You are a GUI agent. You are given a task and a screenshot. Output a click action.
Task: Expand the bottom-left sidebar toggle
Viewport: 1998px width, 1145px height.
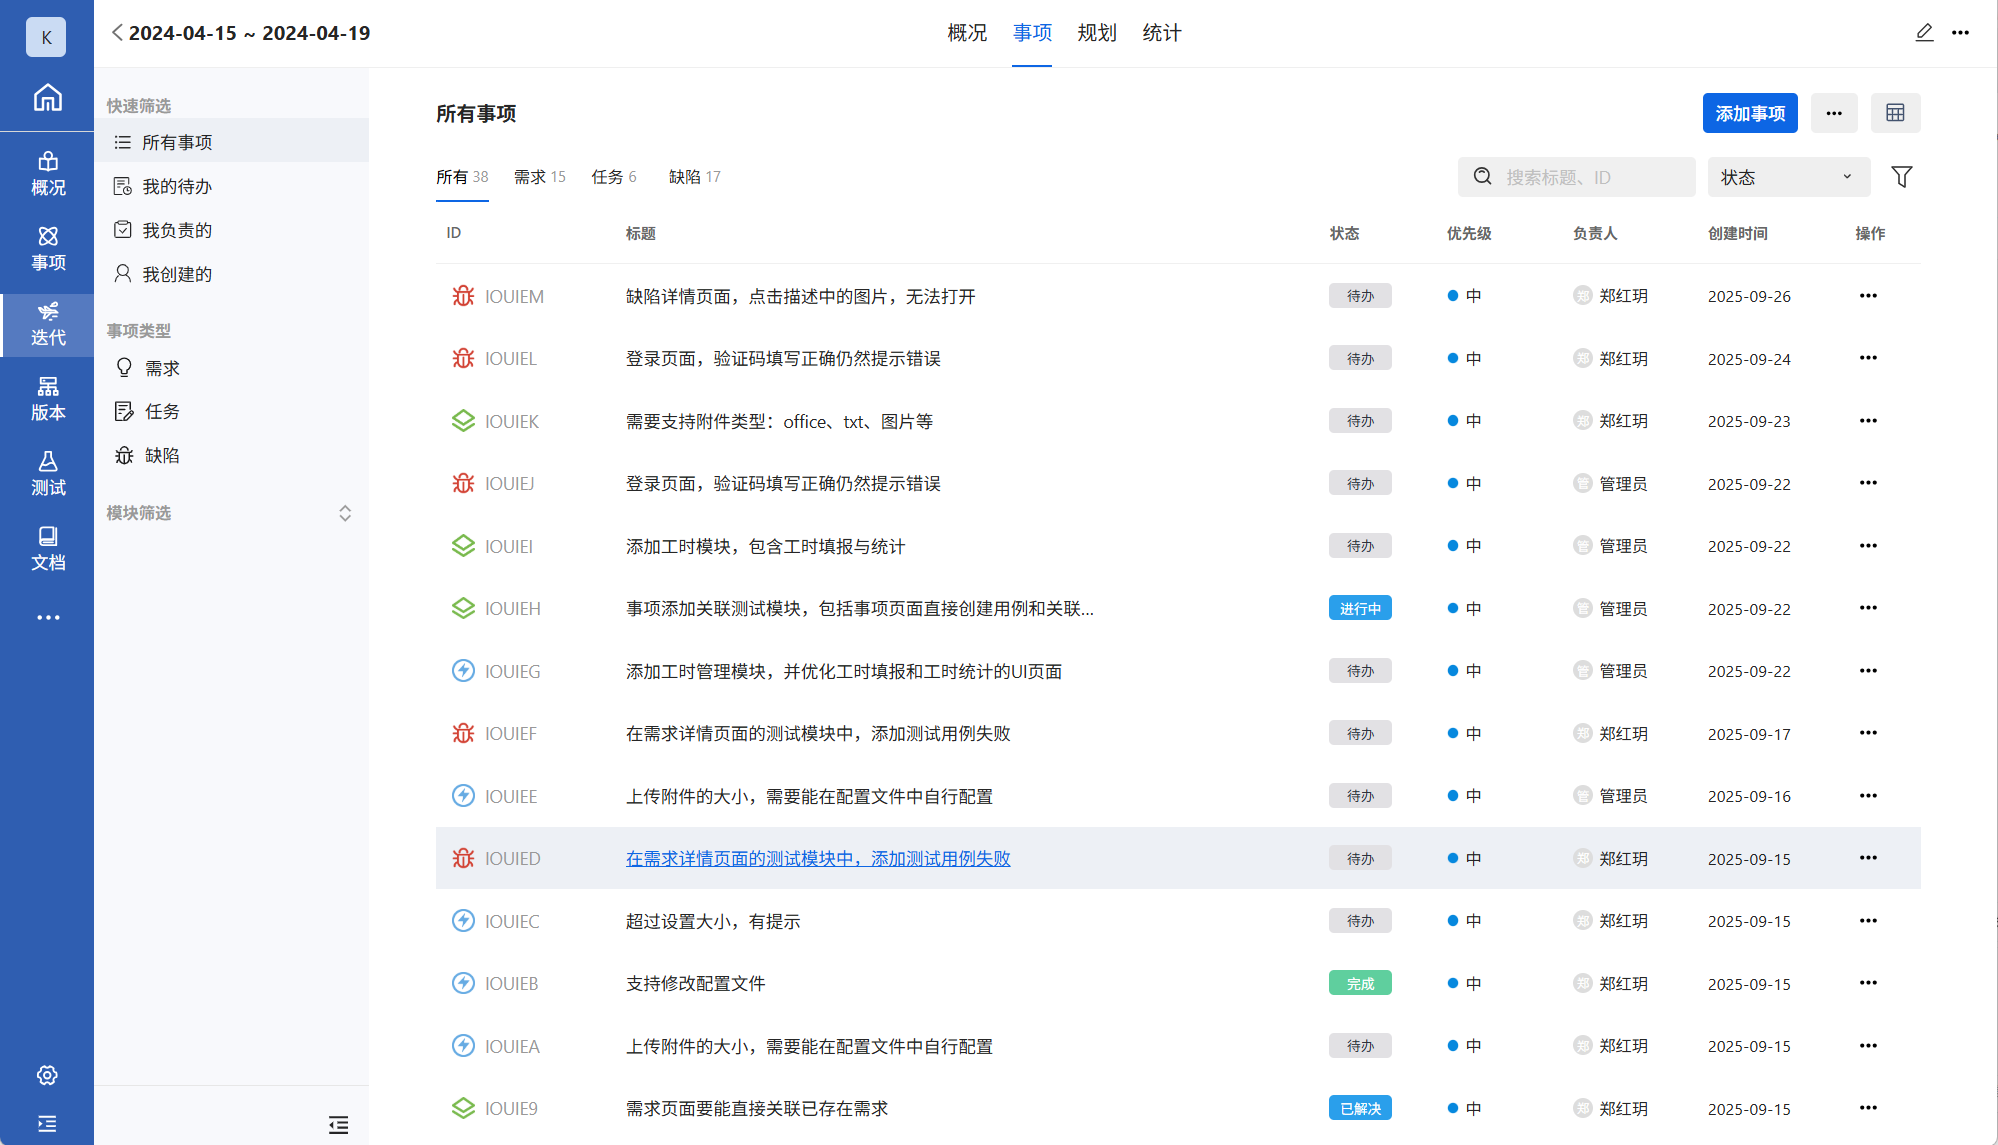(47, 1124)
